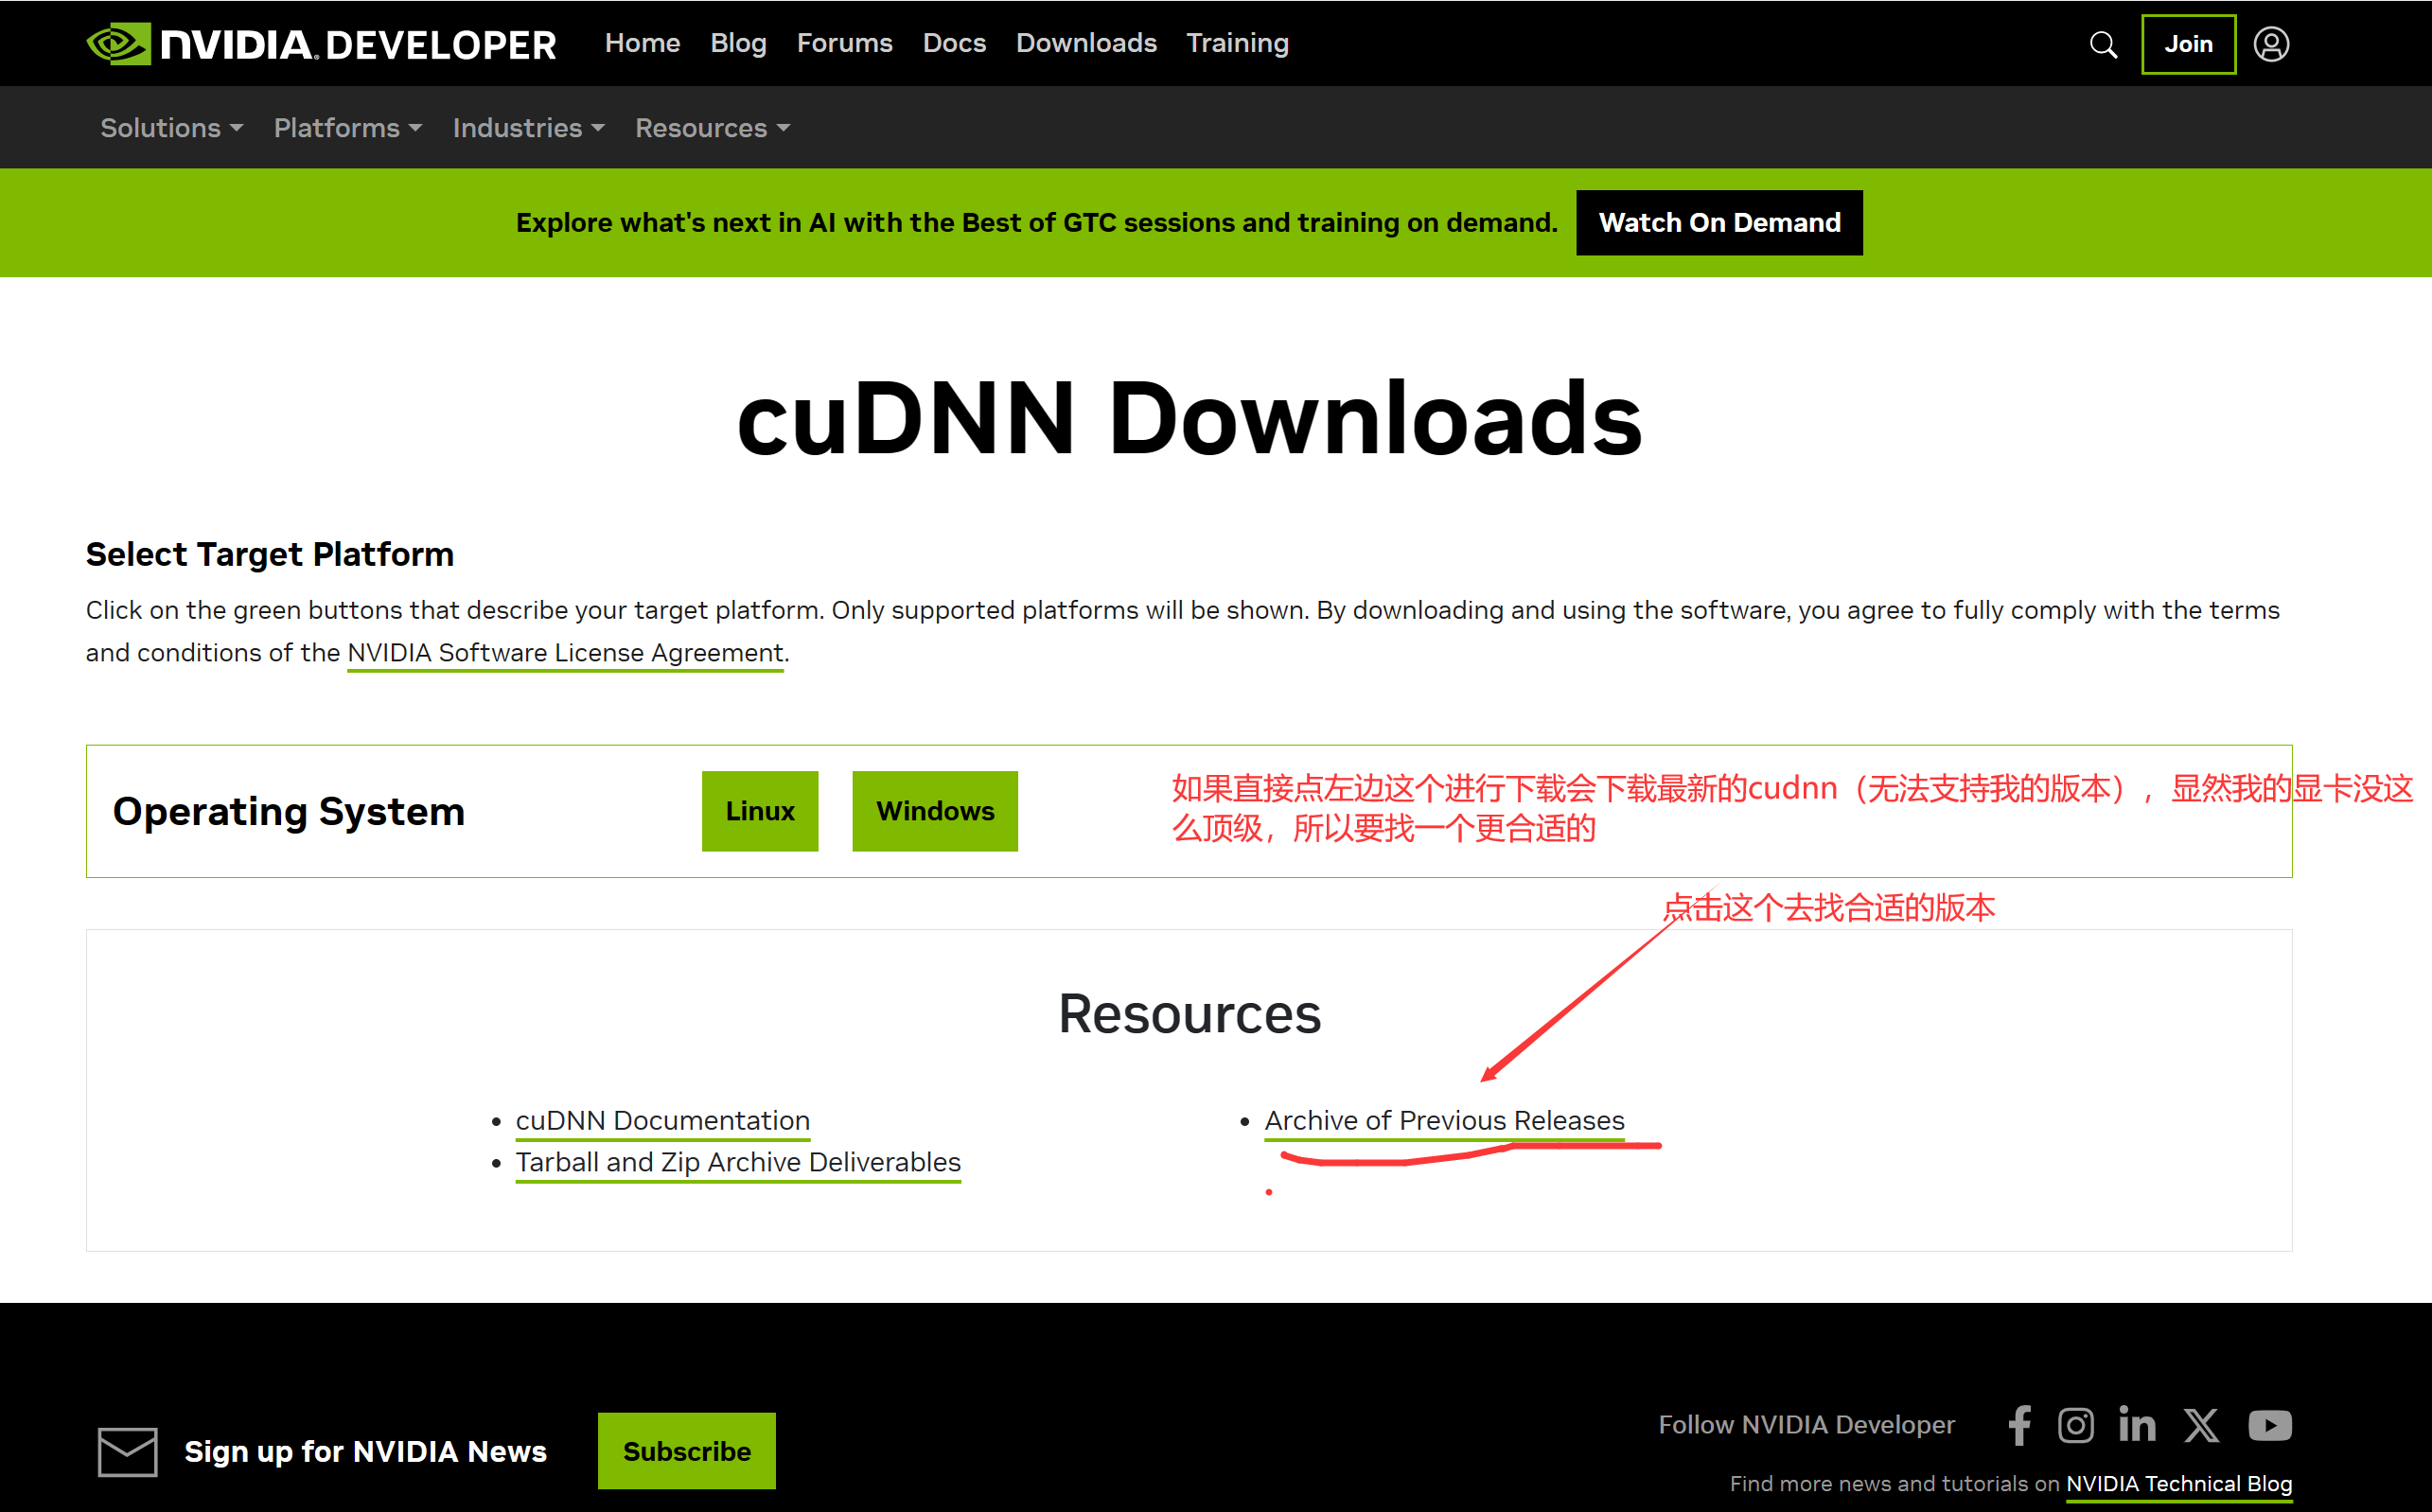
Task: Open NVIDIA Developer X (Twitter) icon
Action: pyautogui.click(x=2201, y=1425)
